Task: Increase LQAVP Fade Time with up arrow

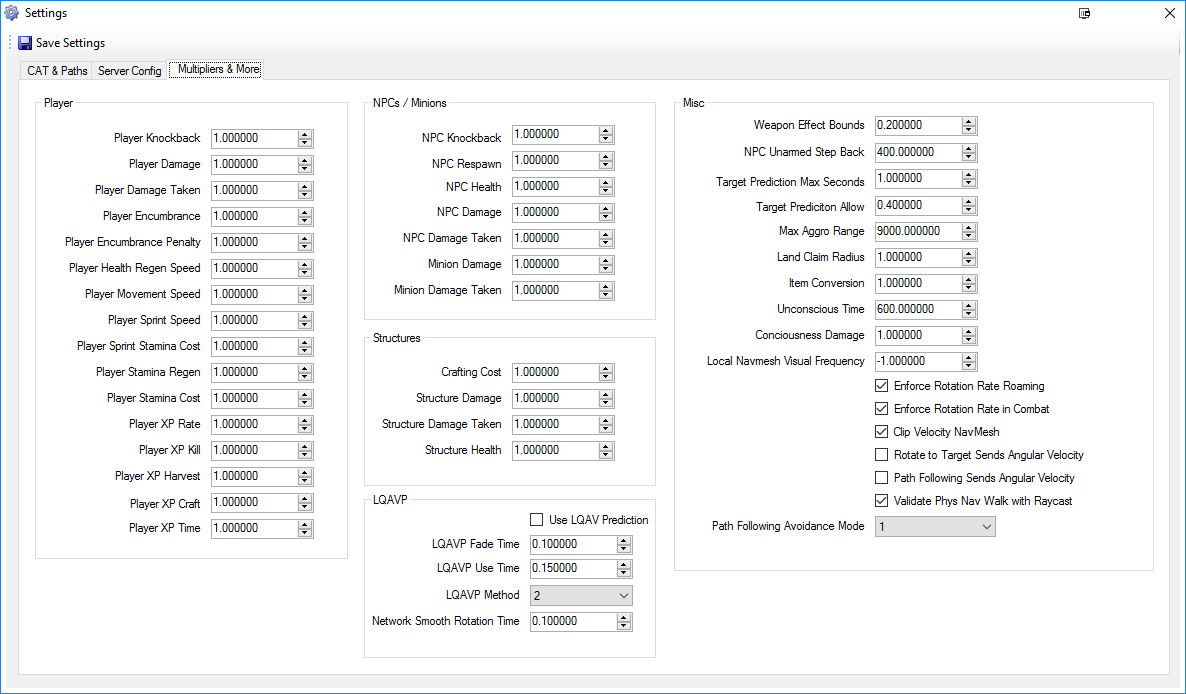Action: [x=624, y=540]
